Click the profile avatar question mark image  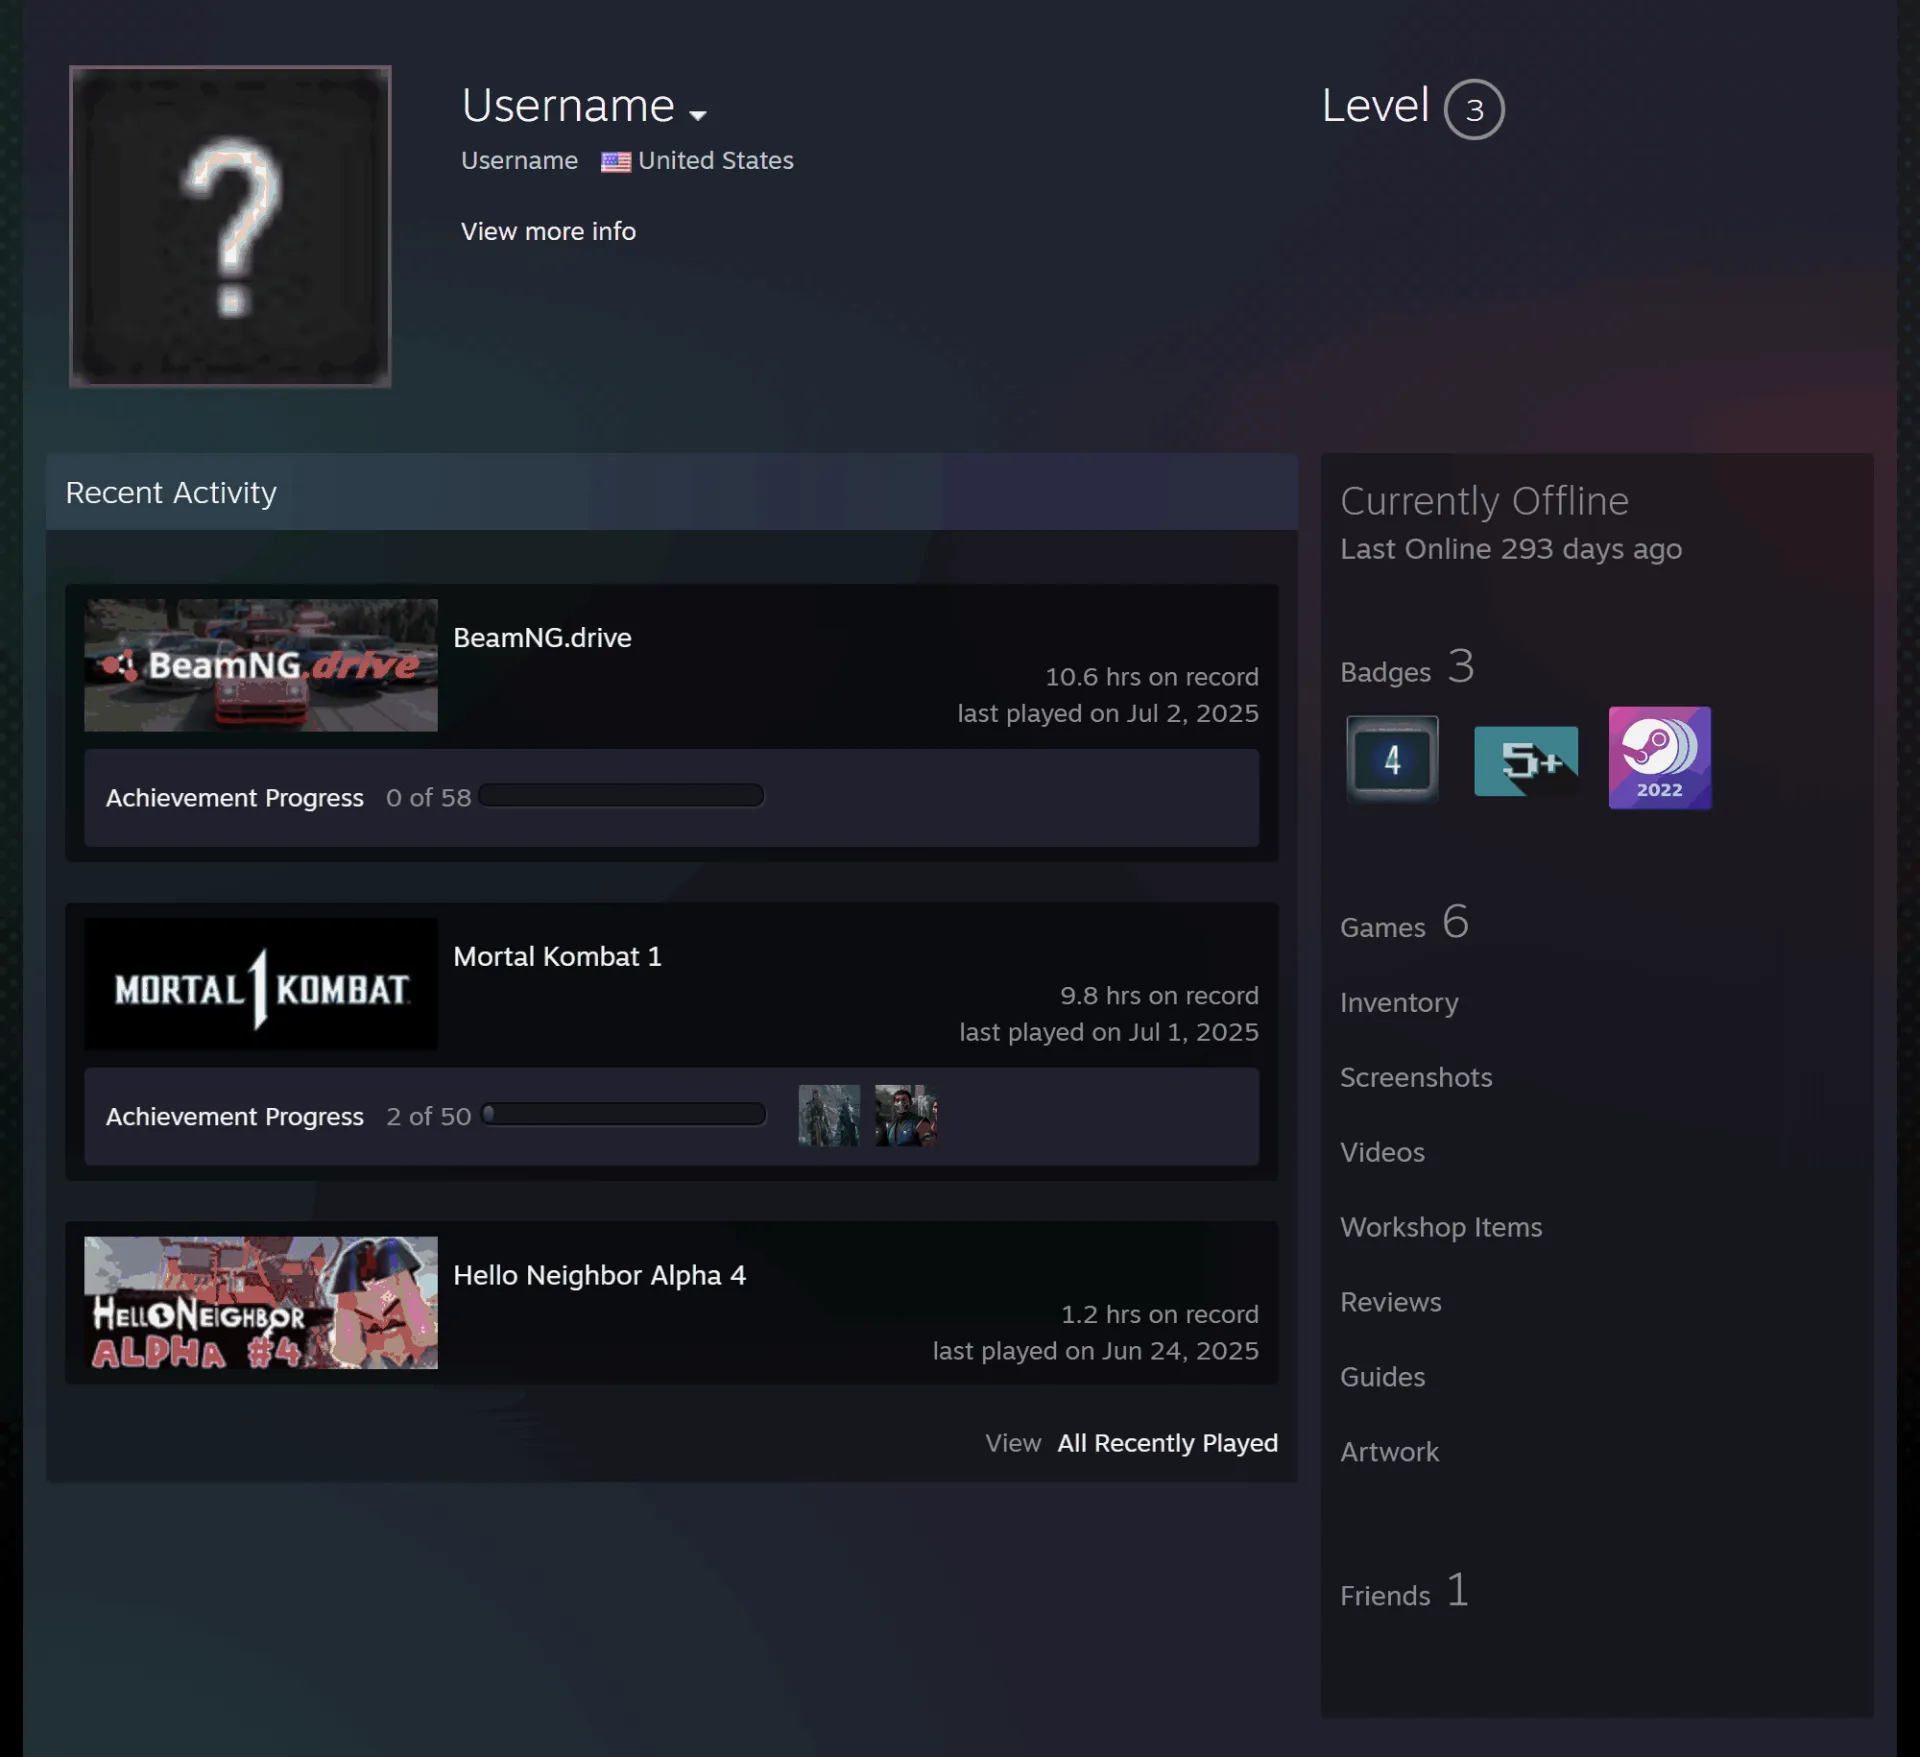pyautogui.click(x=230, y=226)
